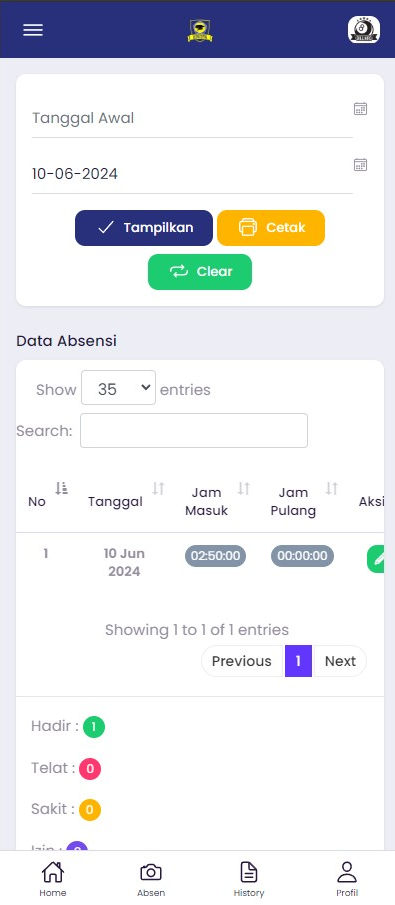Switch to History tab
Screen dimensions: 395x905
(249, 878)
